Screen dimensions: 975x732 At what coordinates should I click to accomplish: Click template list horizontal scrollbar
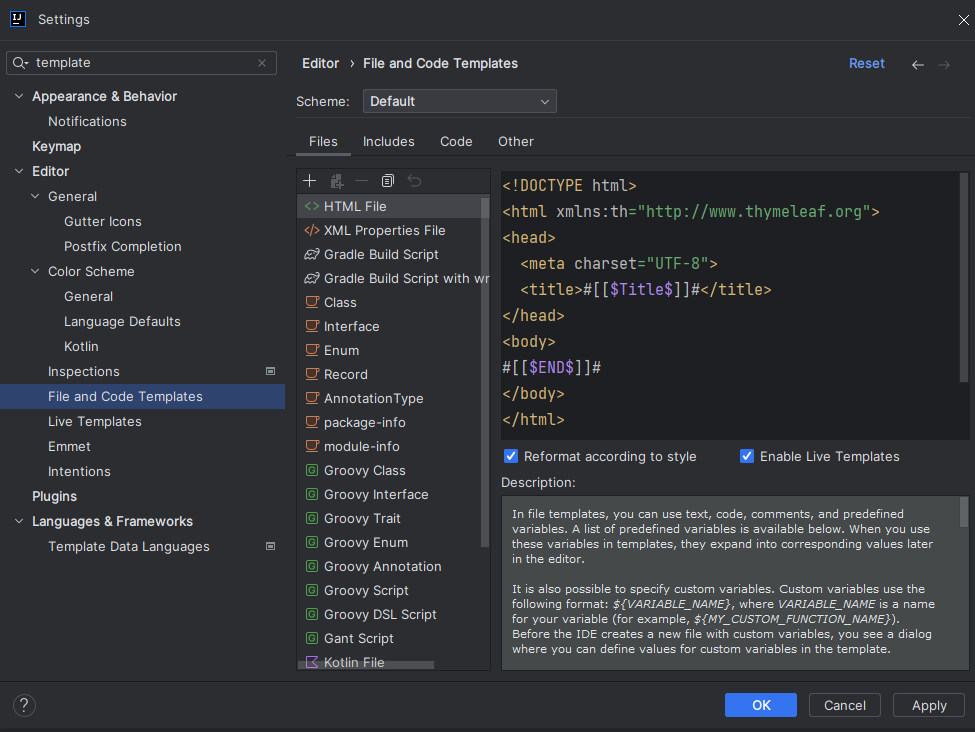coord(366,665)
